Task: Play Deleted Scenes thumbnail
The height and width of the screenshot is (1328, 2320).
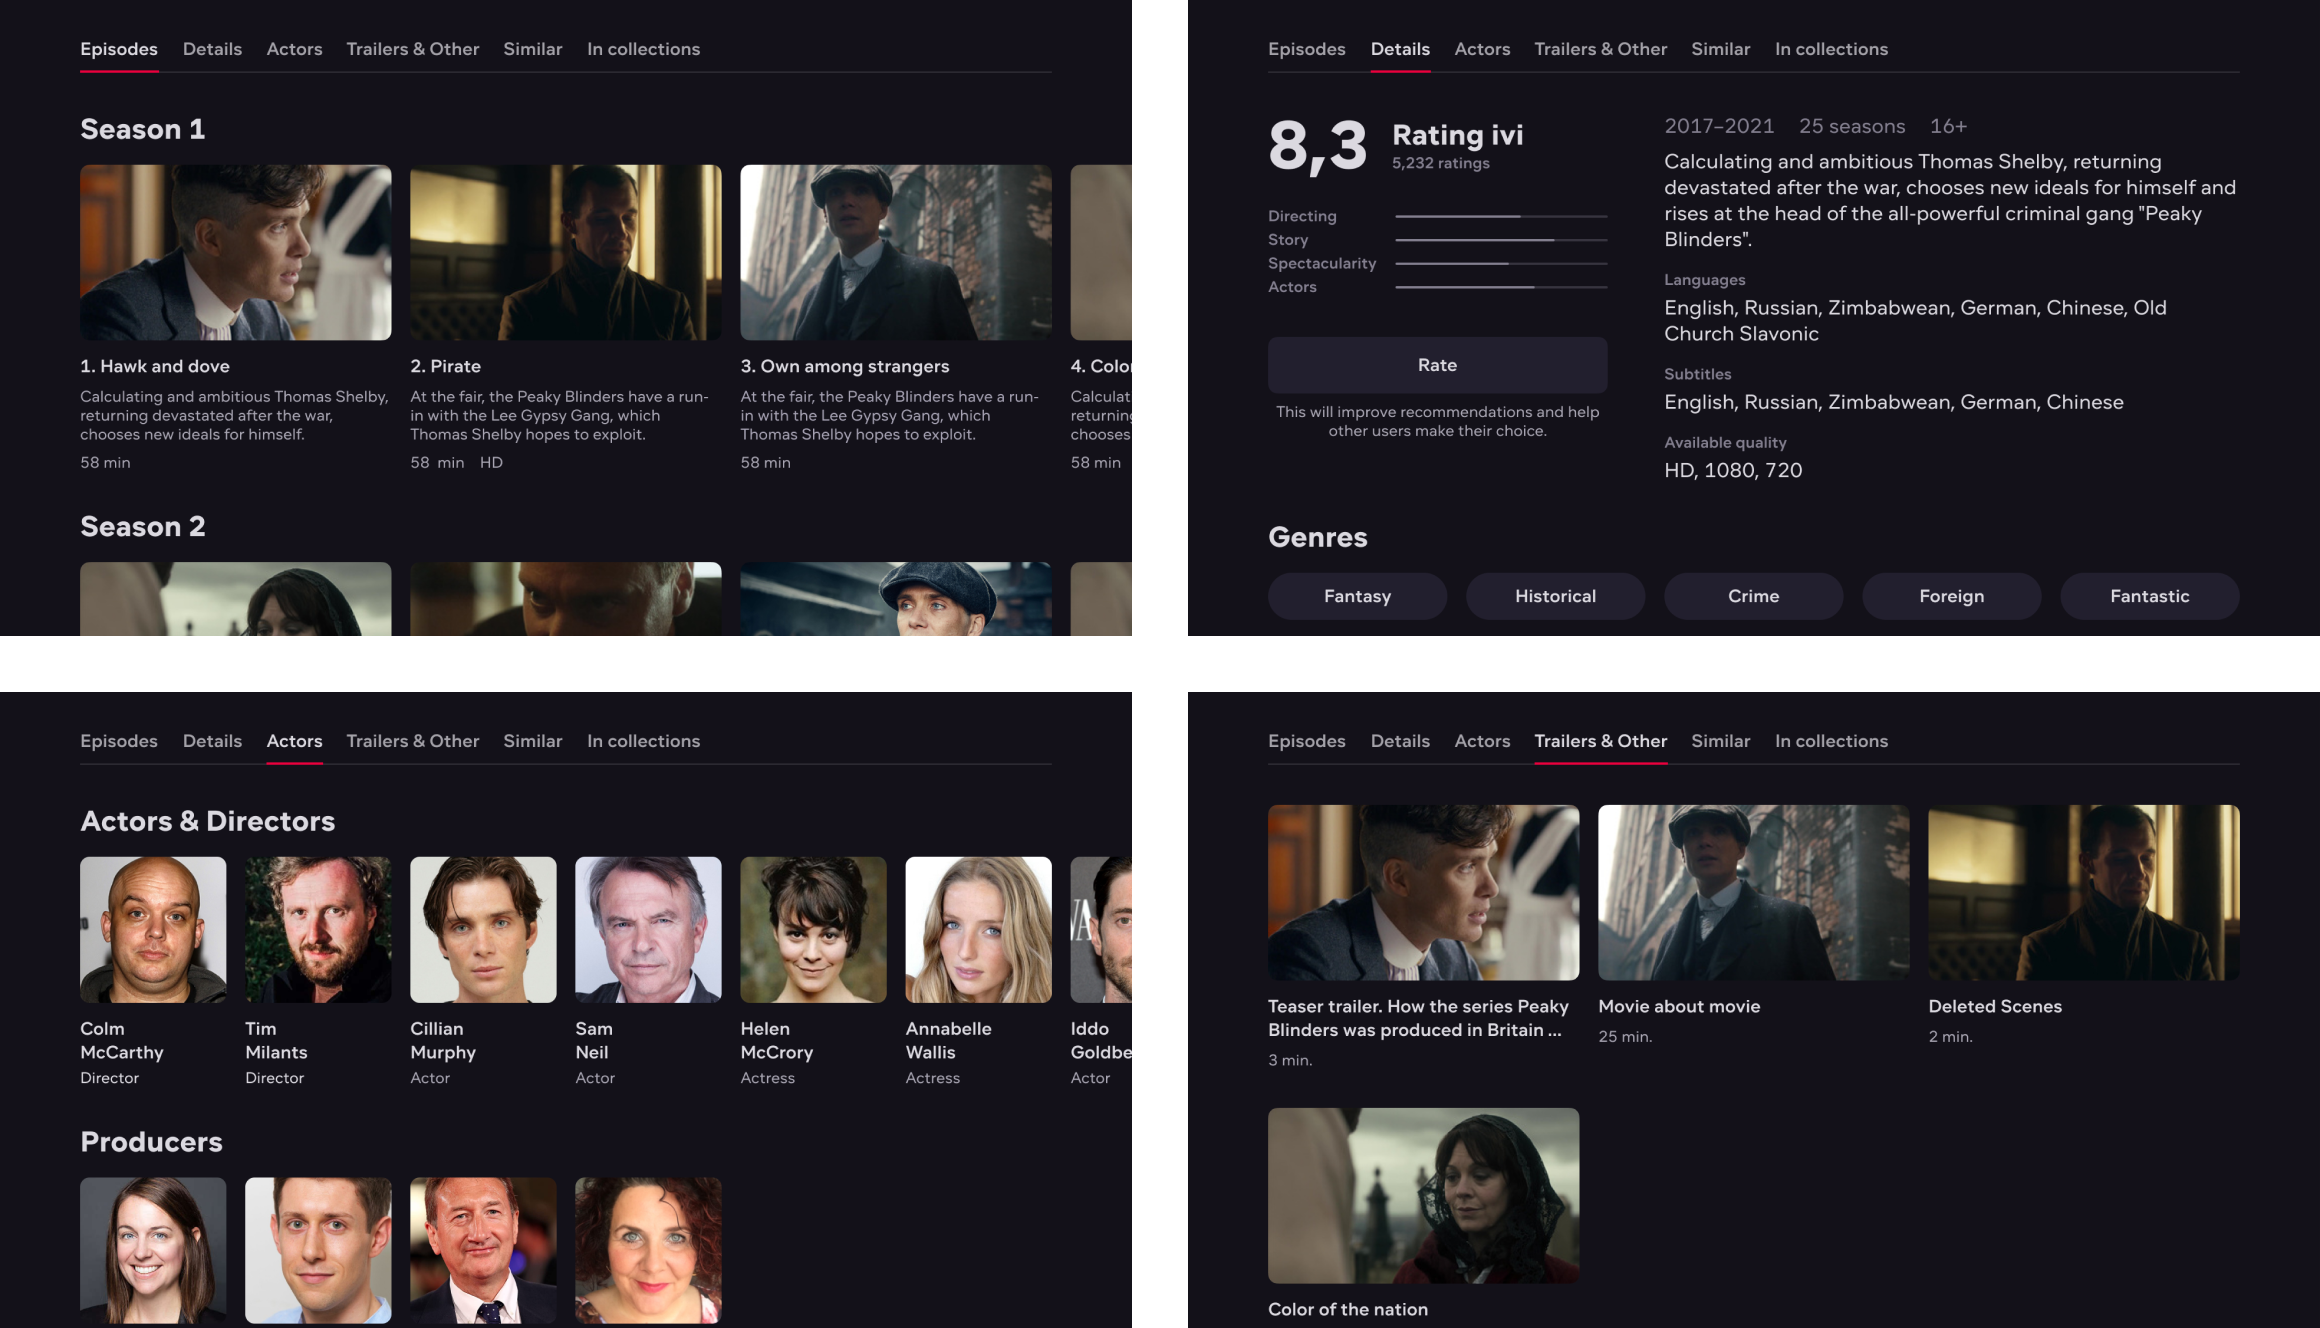Action: click(2083, 892)
